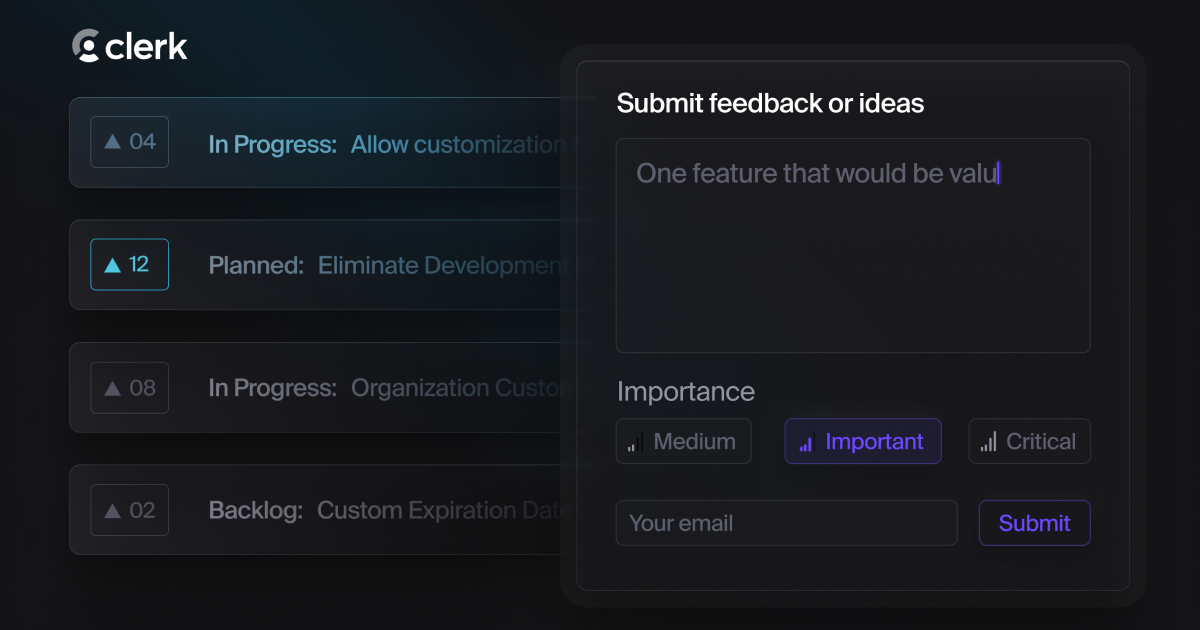Upvote the Backlog item with 02 votes
The width and height of the screenshot is (1200, 630).
tap(129, 509)
